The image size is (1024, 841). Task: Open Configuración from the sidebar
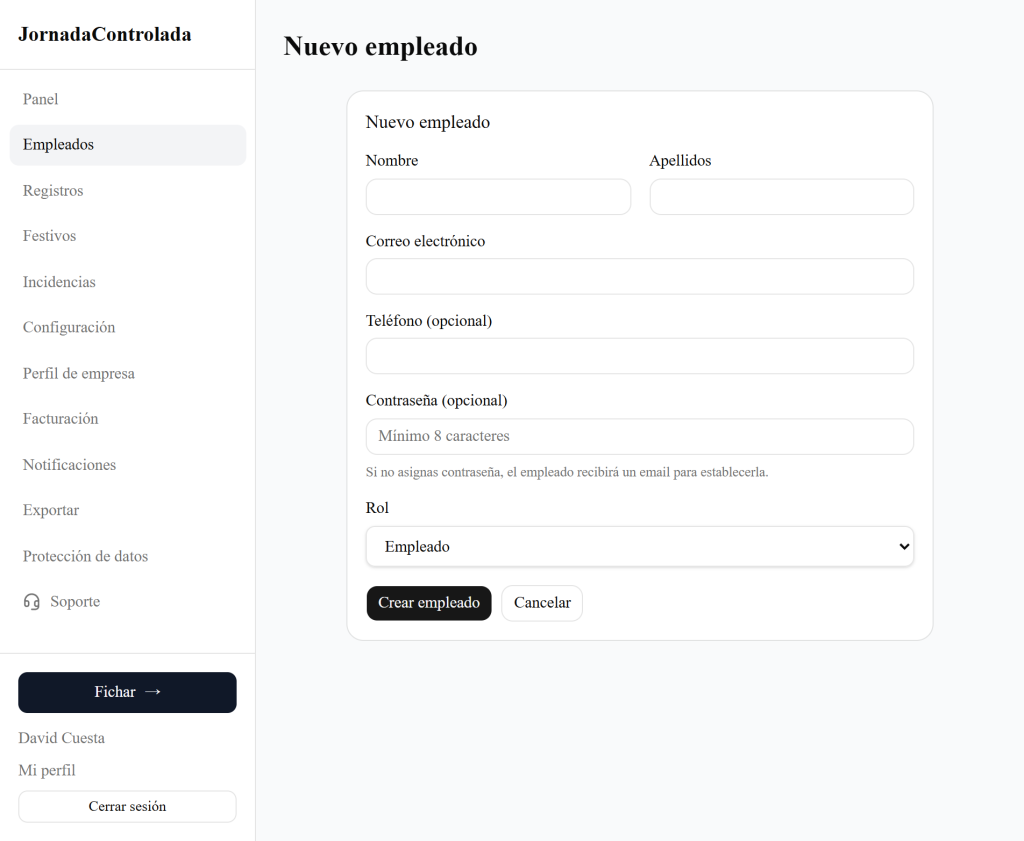pos(69,327)
